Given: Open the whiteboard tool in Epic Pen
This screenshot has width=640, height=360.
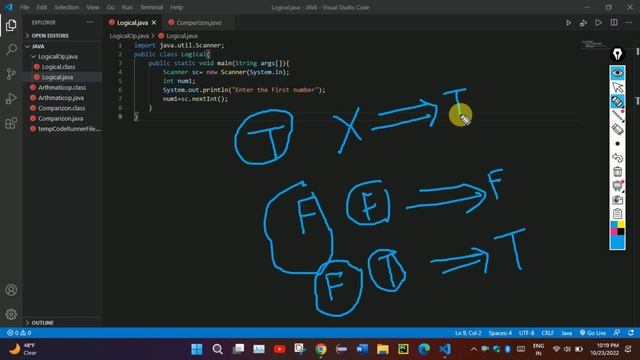Looking at the screenshot, I should [x=617, y=186].
